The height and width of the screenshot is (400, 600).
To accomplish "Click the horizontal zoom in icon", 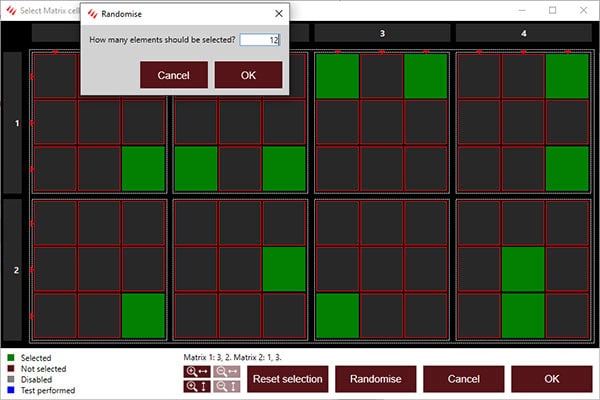I will [x=195, y=371].
